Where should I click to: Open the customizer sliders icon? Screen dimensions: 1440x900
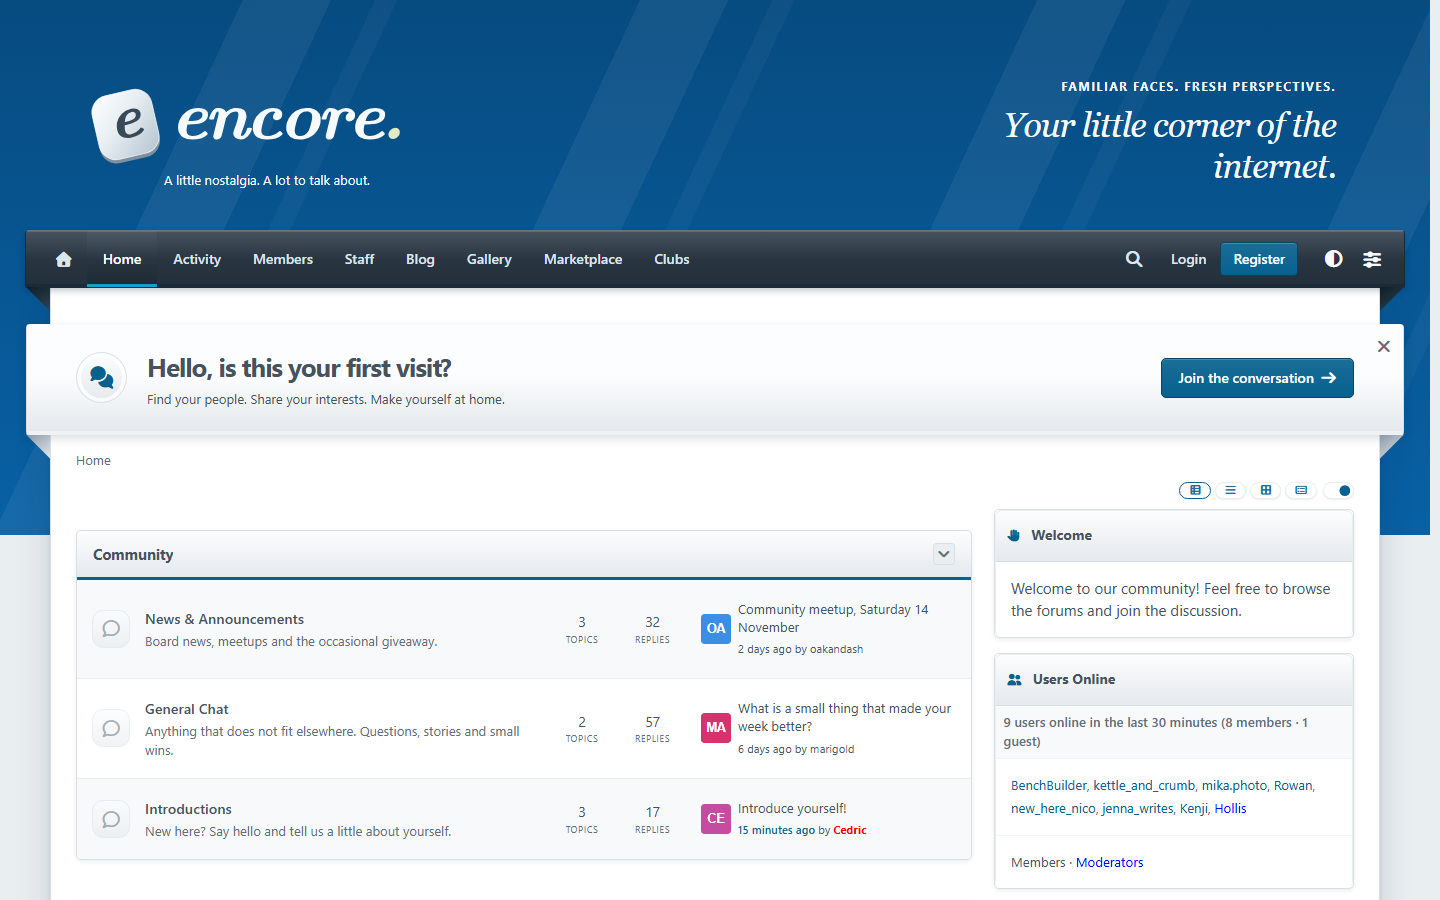point(1372,259)
